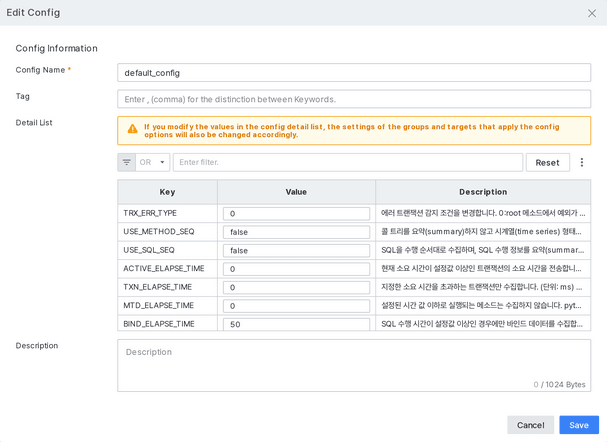Cancel editing the config

530,425
